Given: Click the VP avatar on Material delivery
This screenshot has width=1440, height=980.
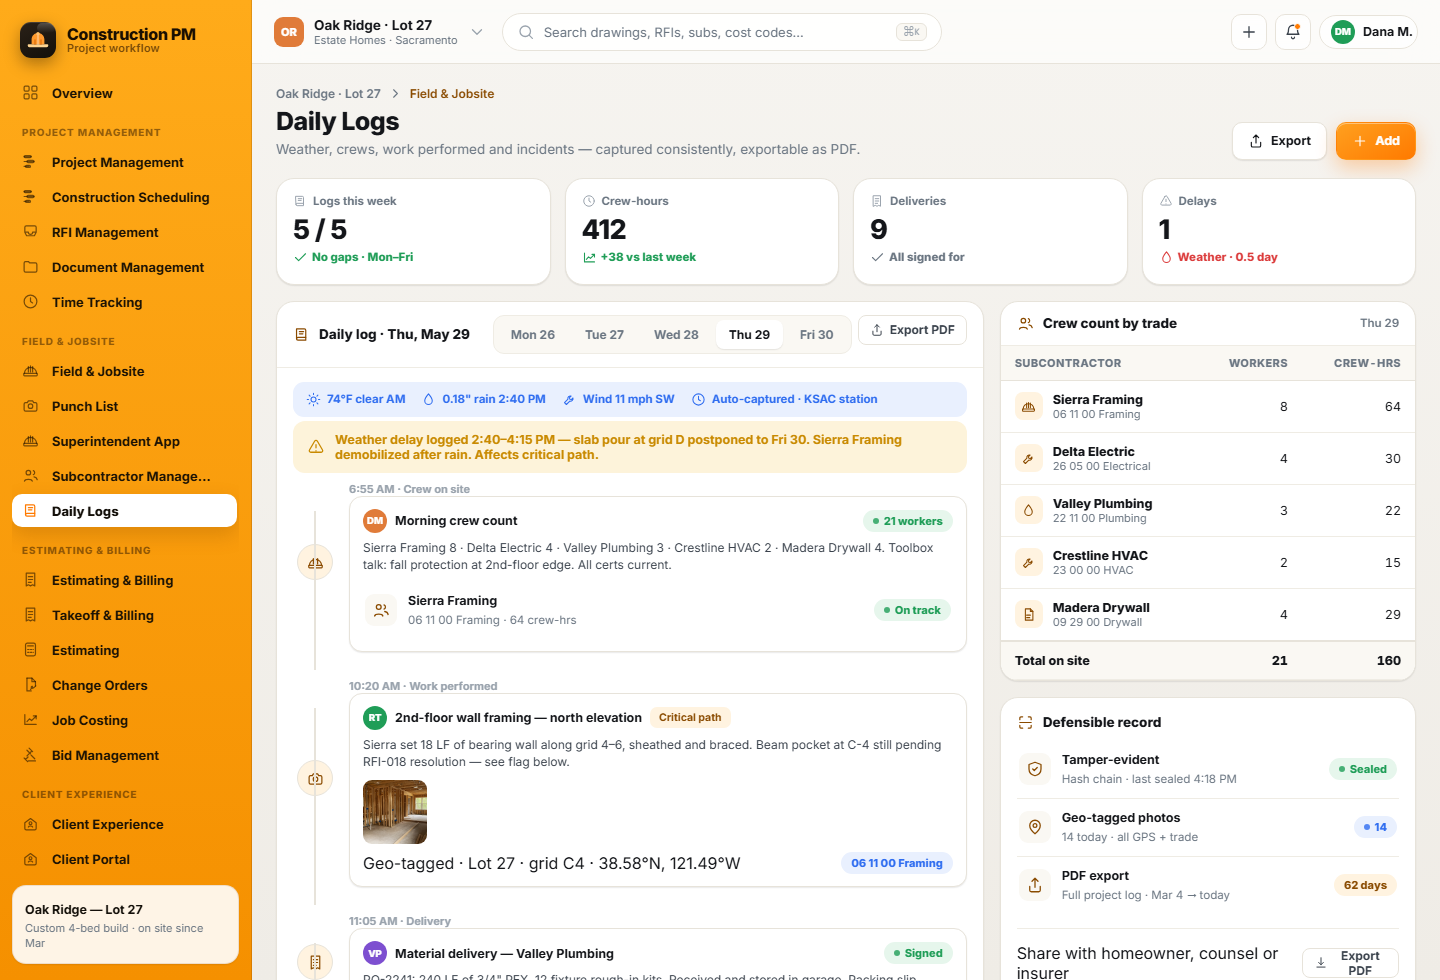Looking at the screenshot, I should [375, 954].
